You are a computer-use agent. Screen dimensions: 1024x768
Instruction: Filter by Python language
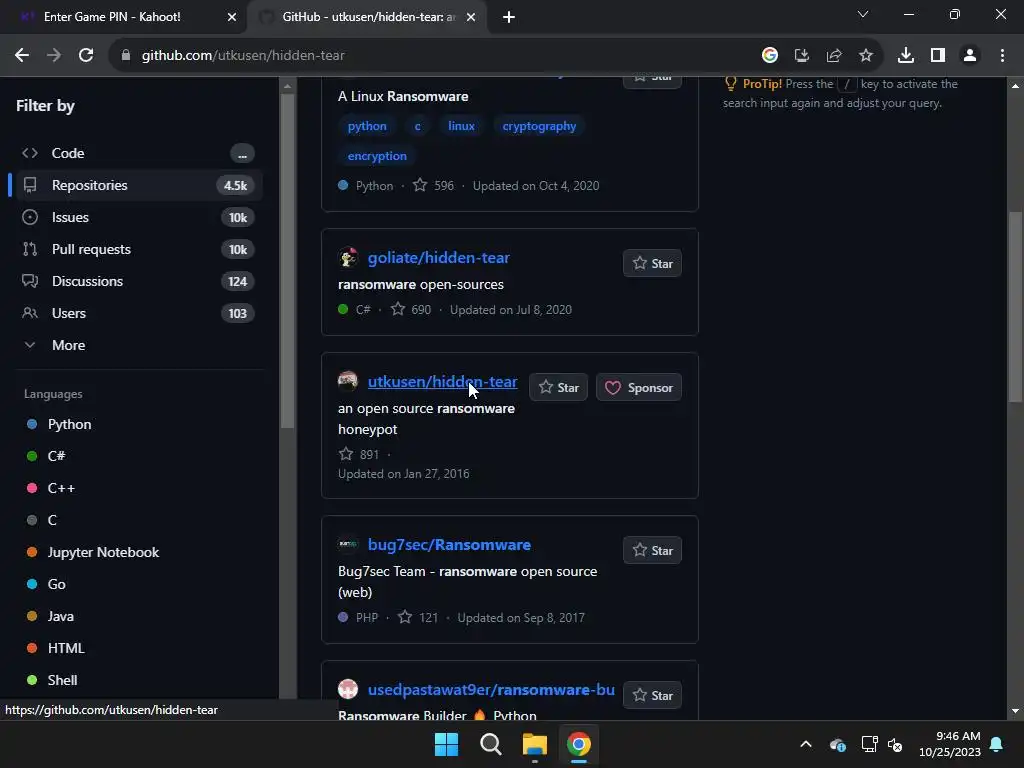pos(69,424)
